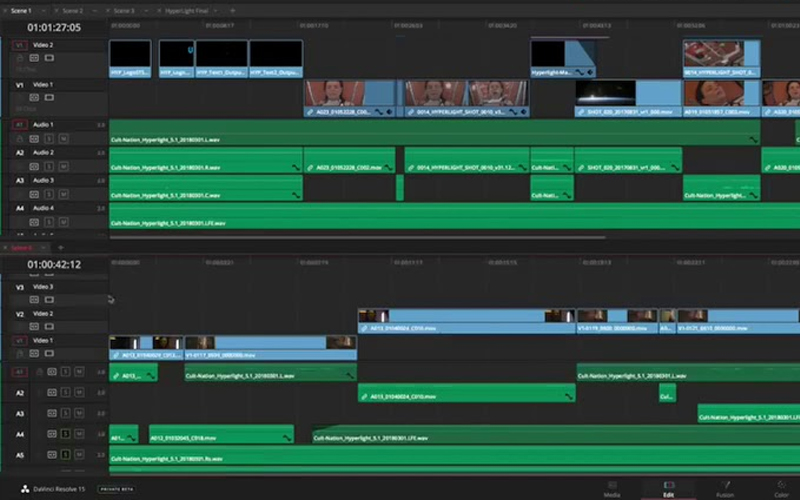
Task: Toggle lock on lower timeline A1 track
Action: pyautogui.click(x=39, y=372)
